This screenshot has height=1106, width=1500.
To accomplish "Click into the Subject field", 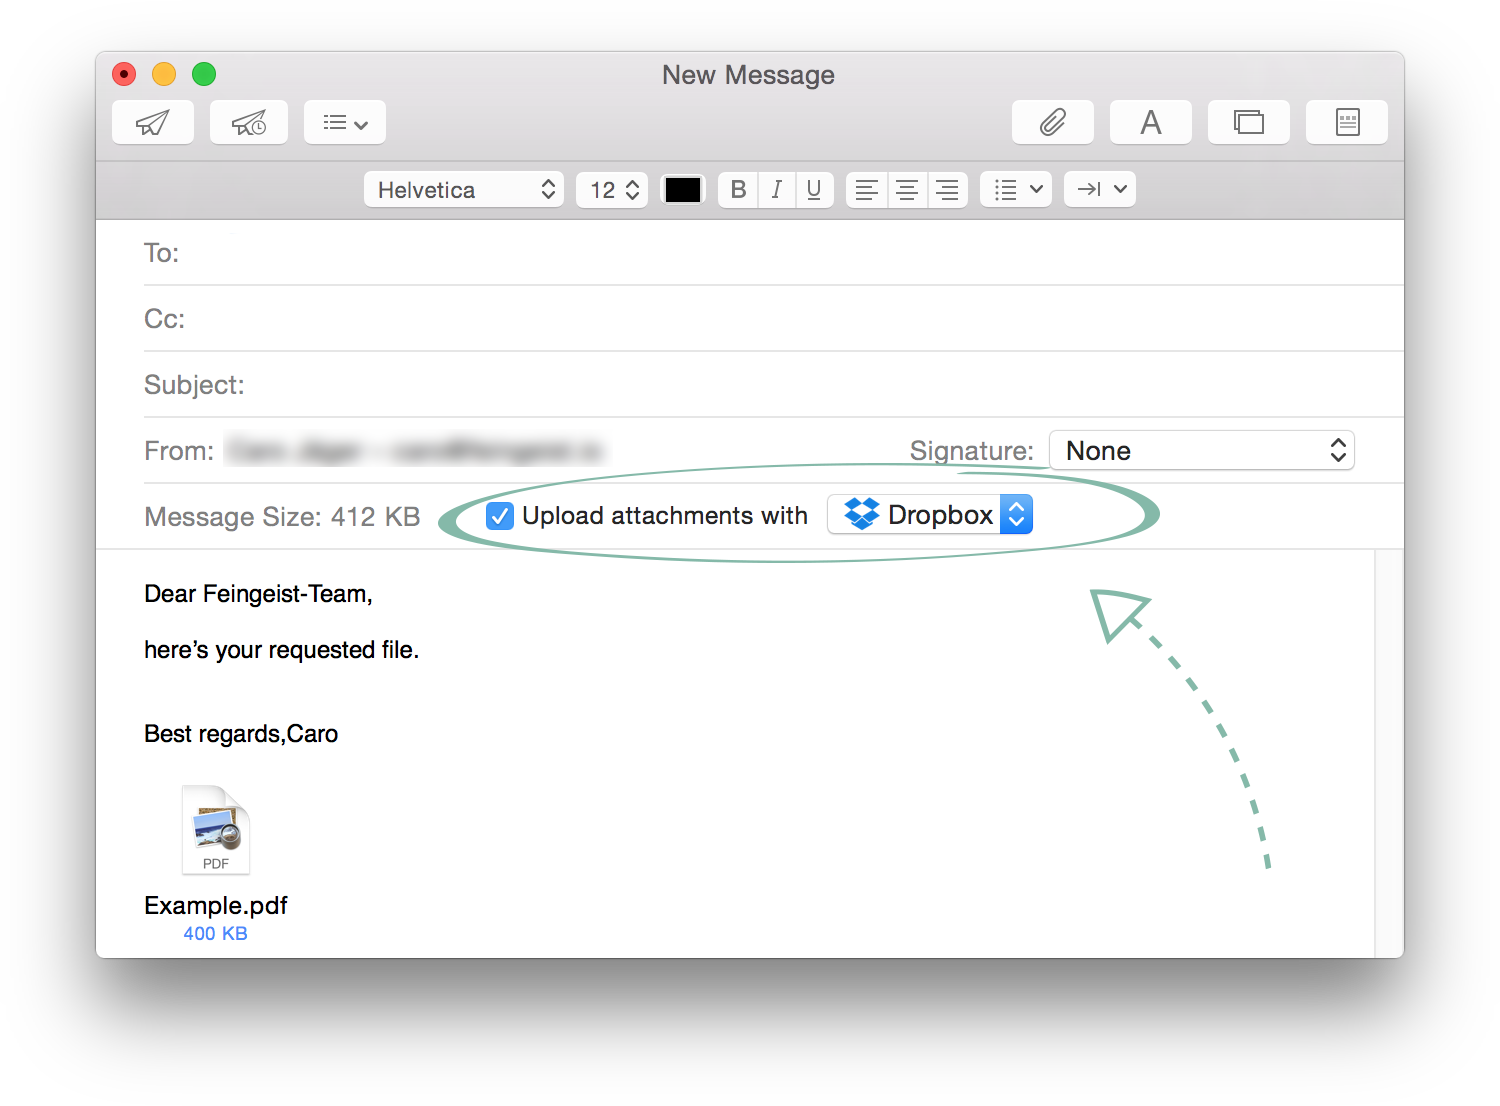I will point(774,384).
